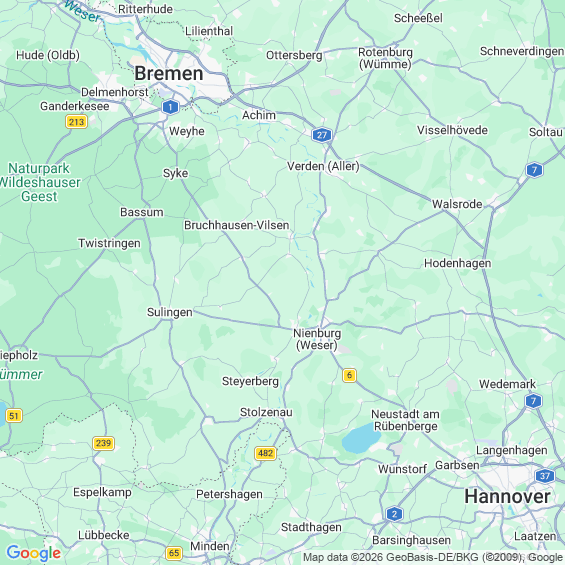Select the Sulingen town label

click(x=170, y=312)
